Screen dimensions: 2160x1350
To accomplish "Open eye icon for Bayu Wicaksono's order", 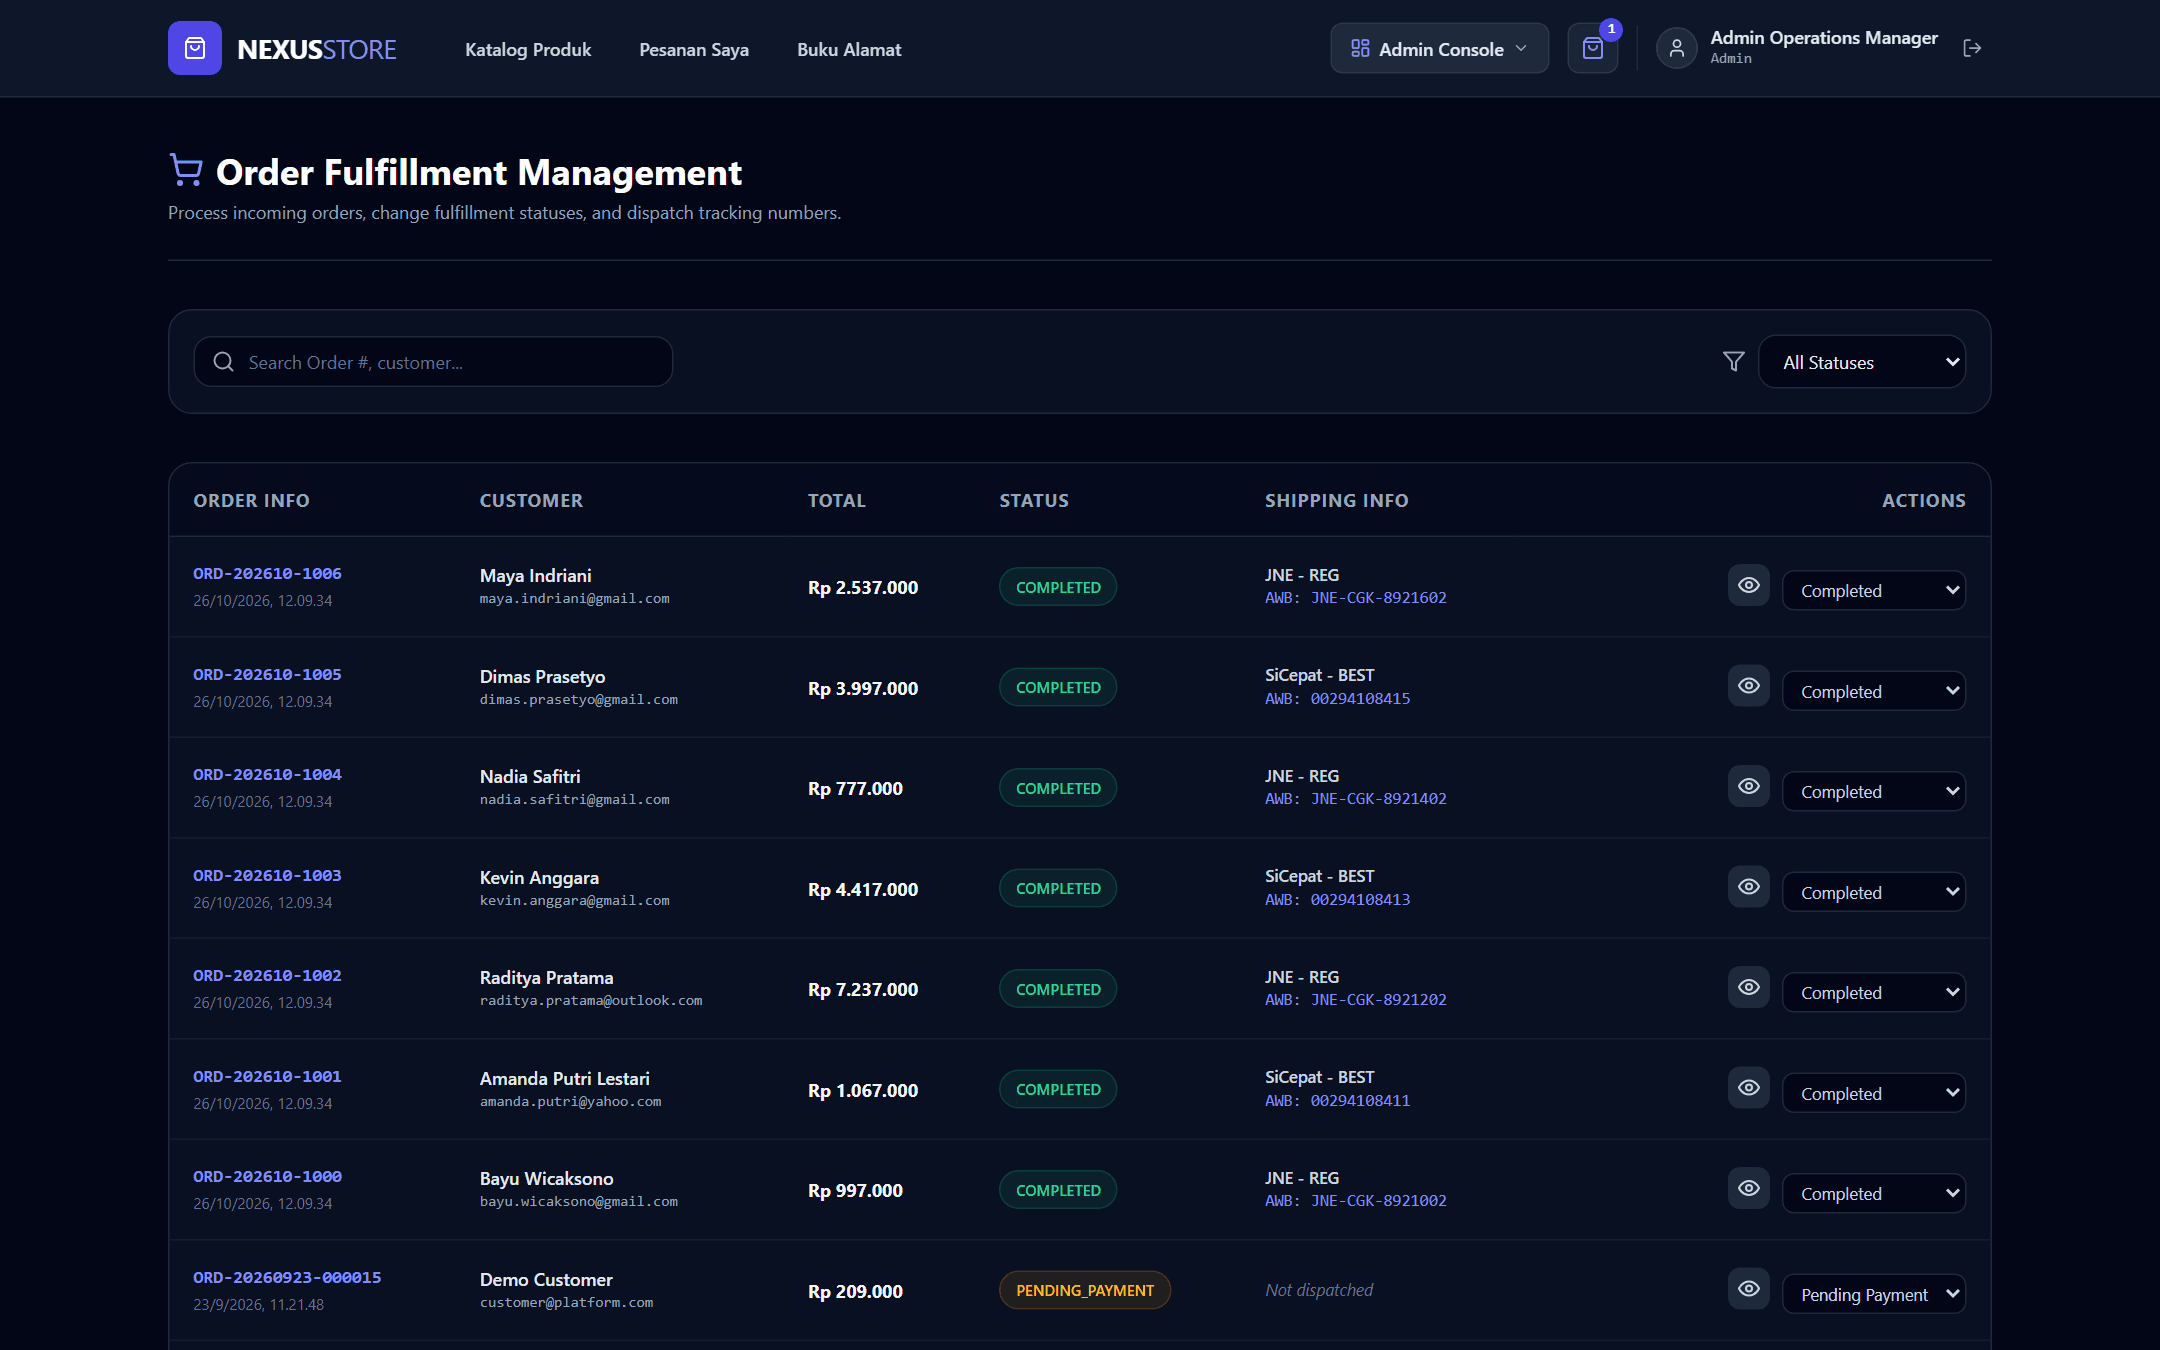I will point(1749,1188).
